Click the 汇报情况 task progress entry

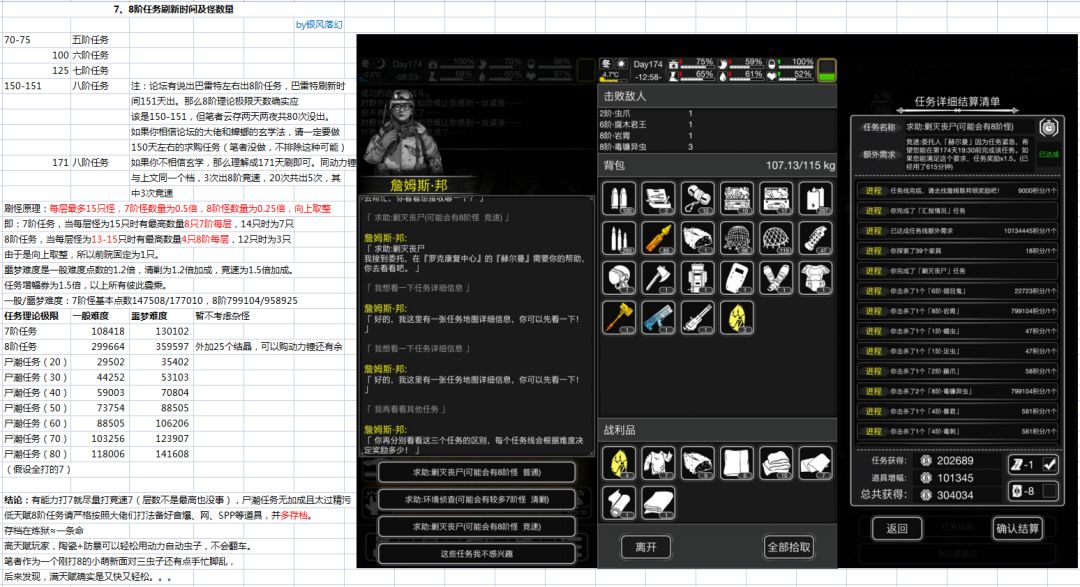[957, 211]
